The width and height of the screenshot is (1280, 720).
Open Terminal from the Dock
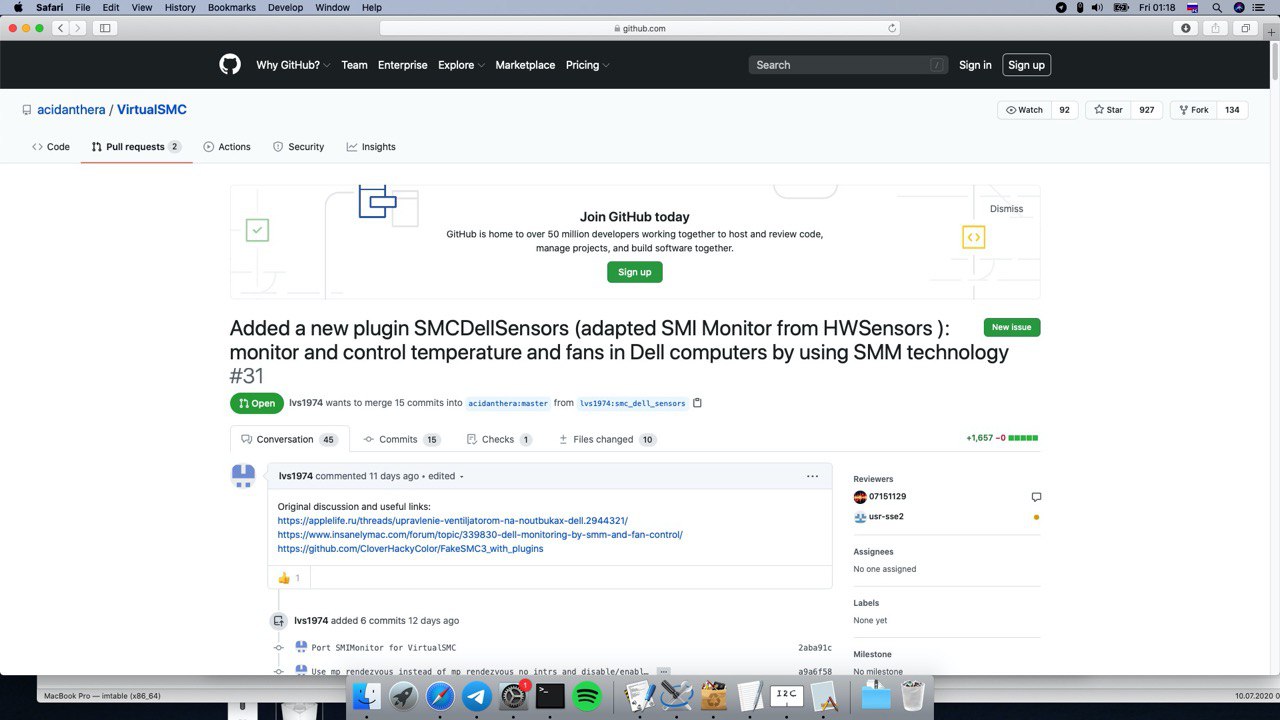tap(550, 696)
